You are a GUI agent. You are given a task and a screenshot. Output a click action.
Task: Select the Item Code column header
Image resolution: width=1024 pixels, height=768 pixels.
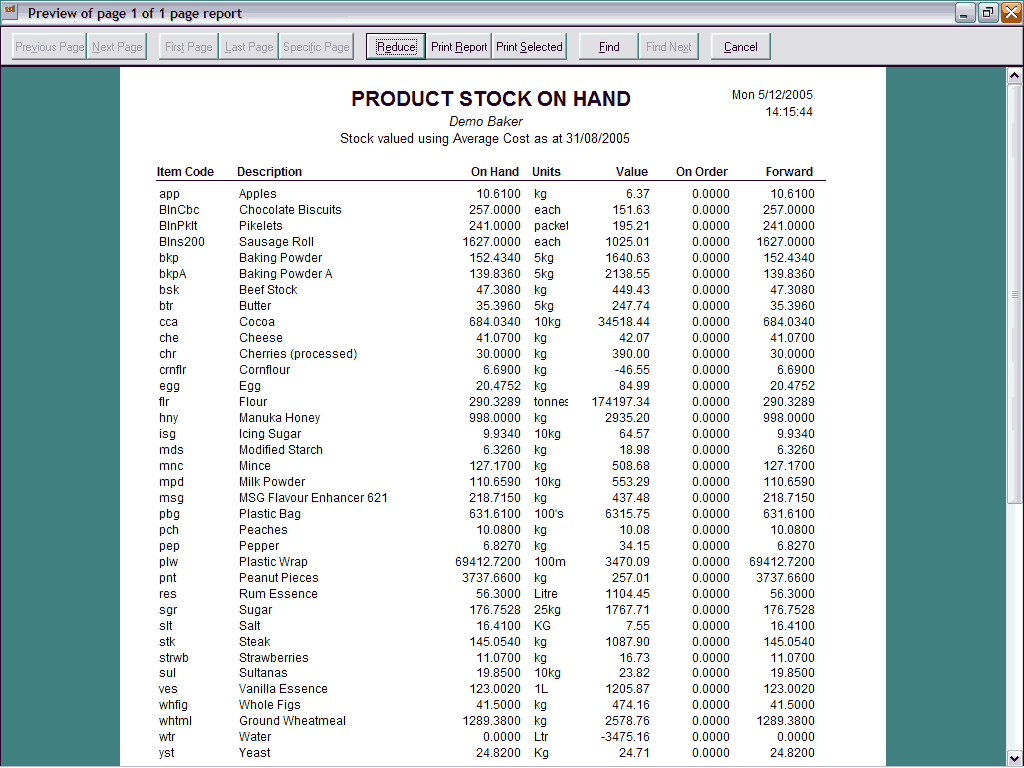point(185,172)
